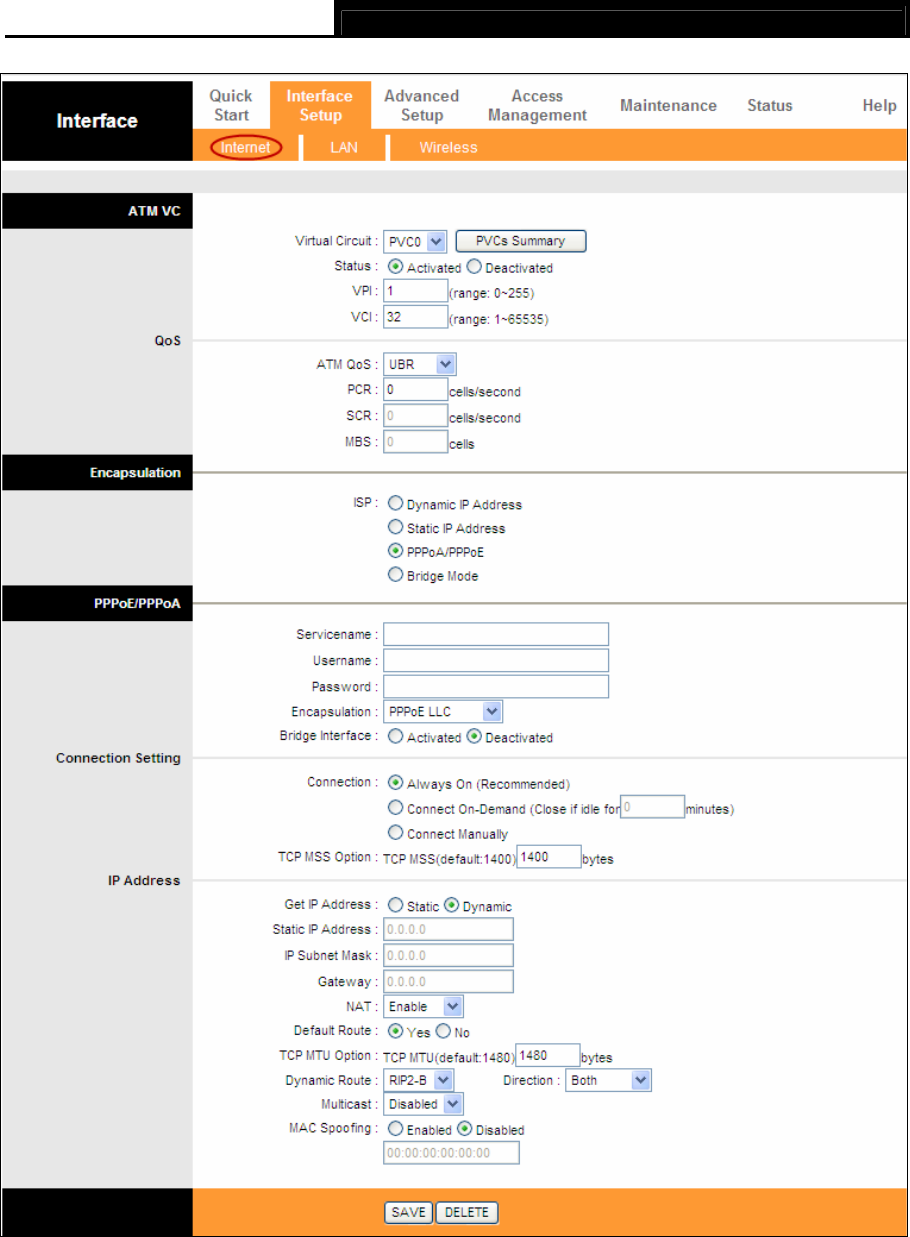Image resolution: width=910 pixels, height=1237 pixels.
Task: Expand the Direction Both dropdown
Action: (x=608, y=1081)
